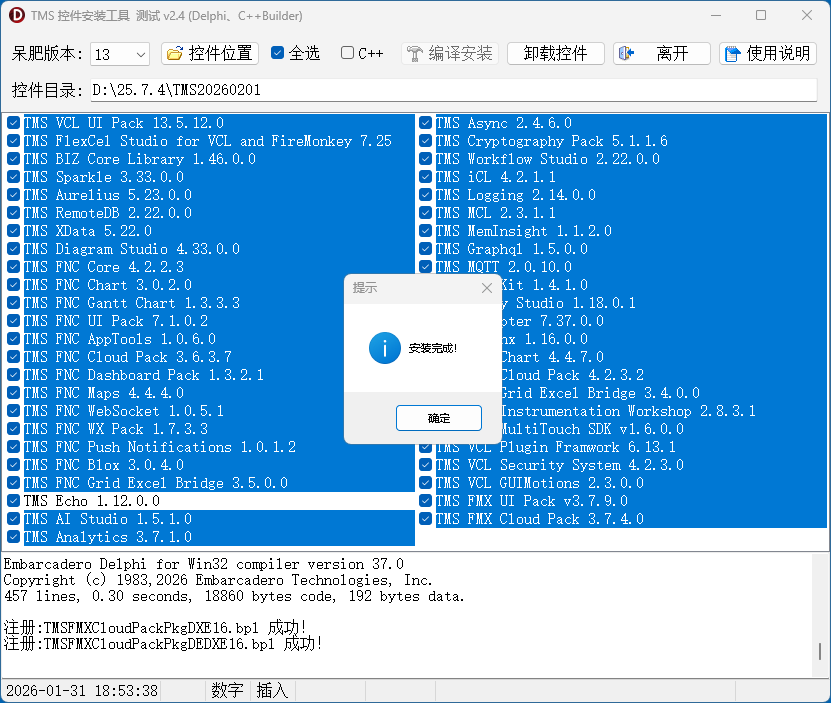The width and height of the screenshot is (831, 703).
Task: Uncheck TMS Async 2.4.6.0 checkbox
Action: (x=426, y=123)
